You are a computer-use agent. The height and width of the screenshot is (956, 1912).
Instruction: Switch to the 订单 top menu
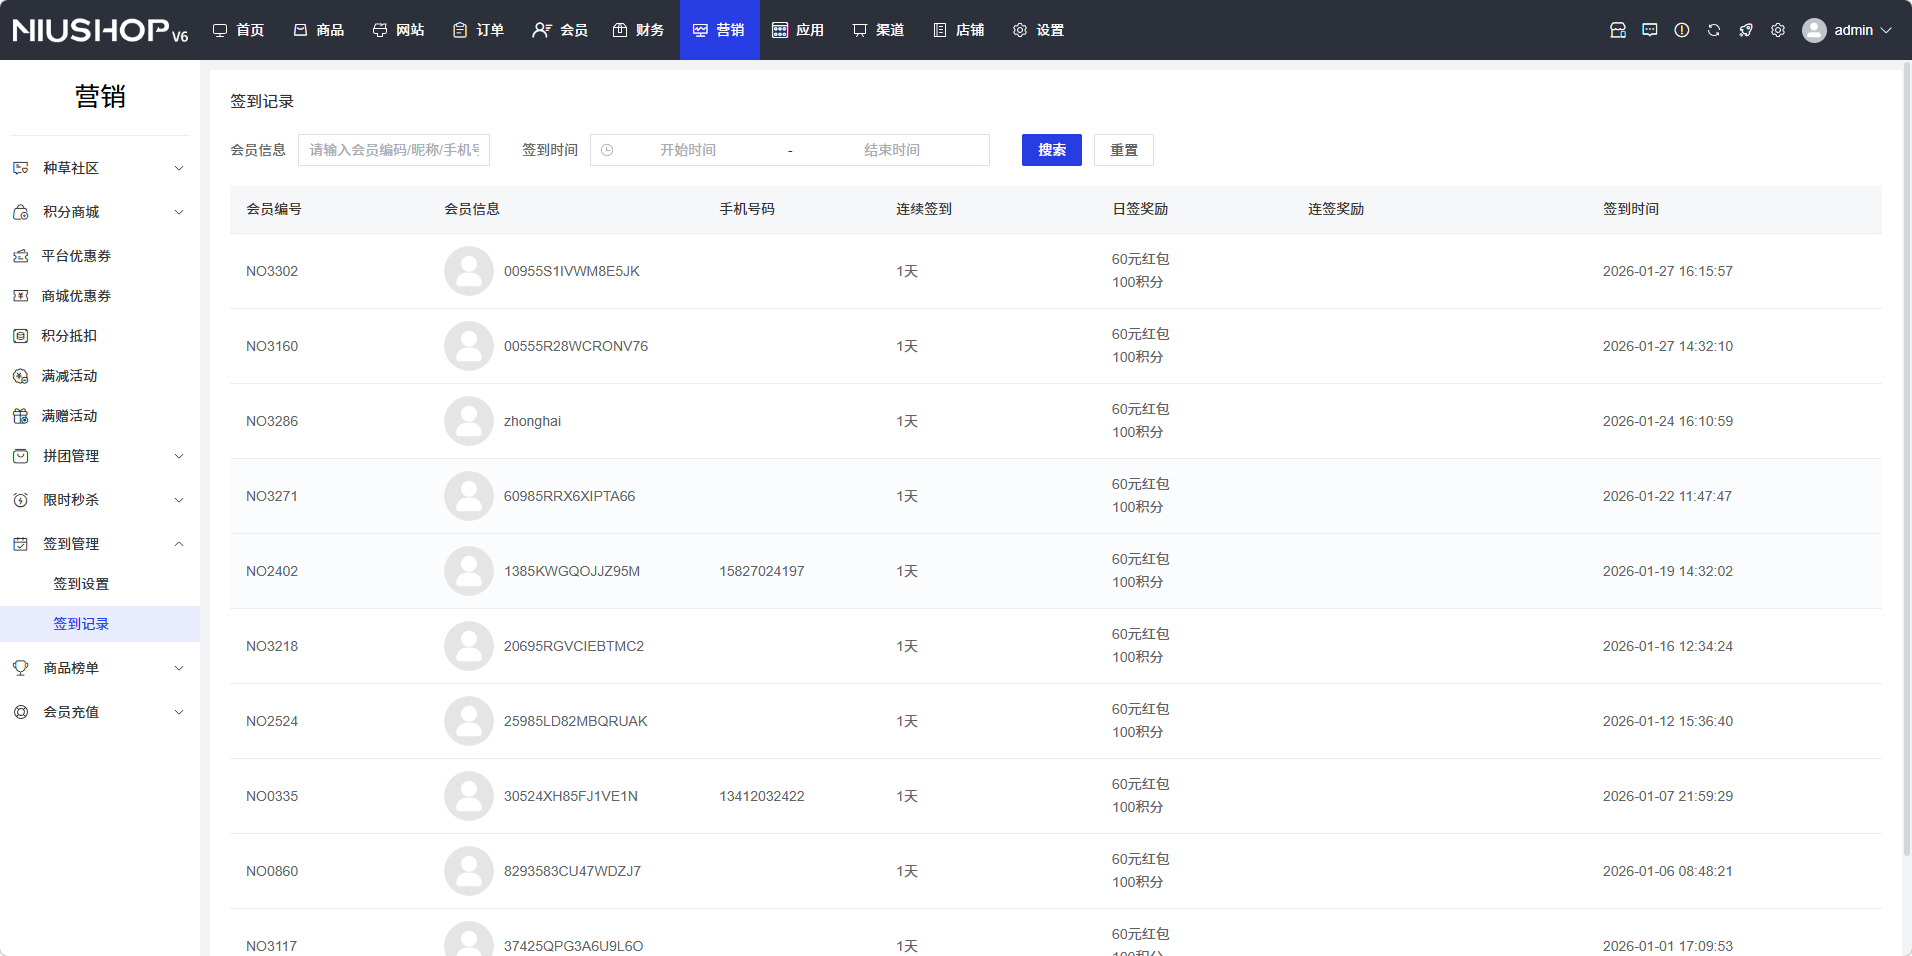point(478,30)
